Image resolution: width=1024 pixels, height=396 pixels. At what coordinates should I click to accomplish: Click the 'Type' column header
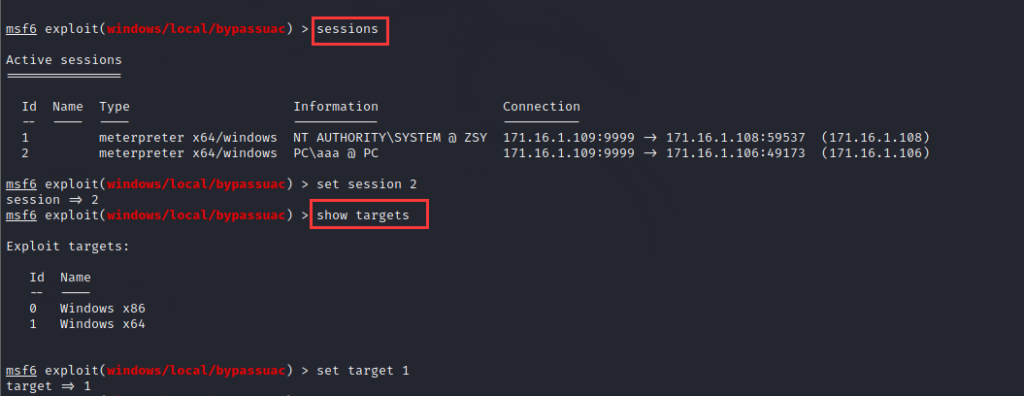point(114,107)
